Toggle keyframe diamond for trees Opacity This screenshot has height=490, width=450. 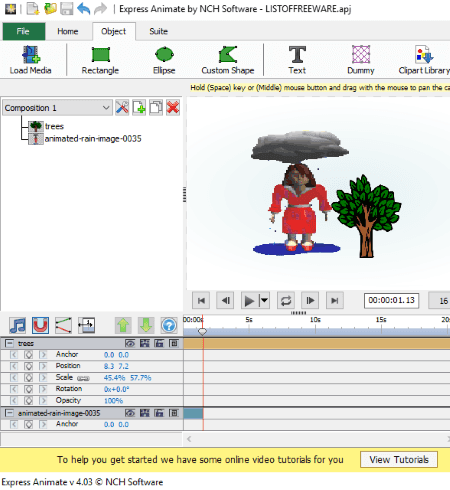(x=28, y=400)
